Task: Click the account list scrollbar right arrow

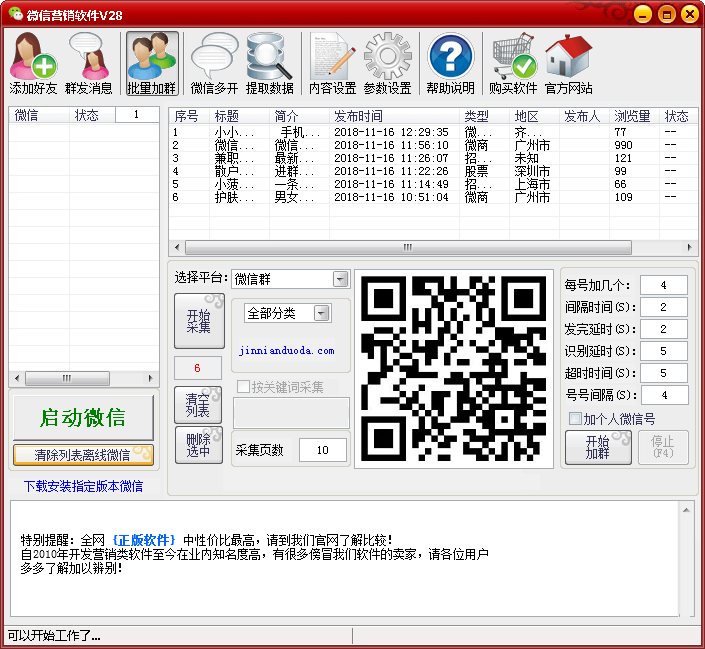Action: [x=151, y=378]
